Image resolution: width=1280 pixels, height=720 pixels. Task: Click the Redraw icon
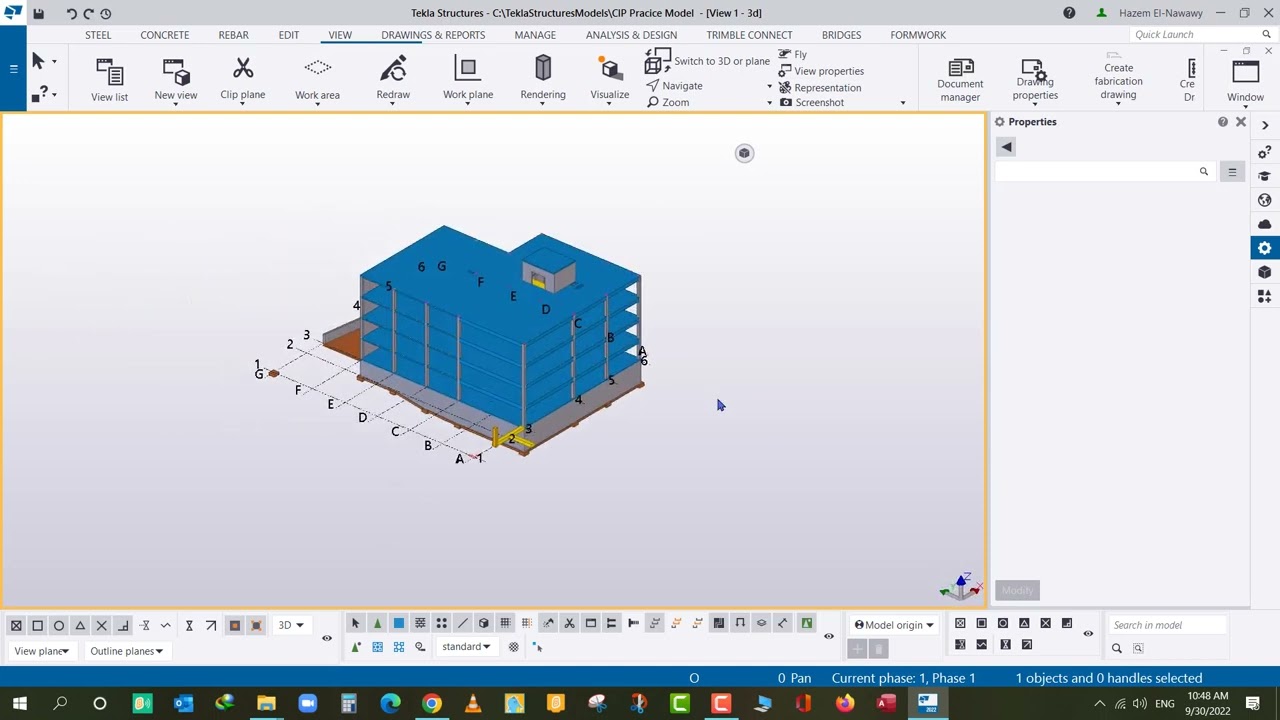coord(393,80)
